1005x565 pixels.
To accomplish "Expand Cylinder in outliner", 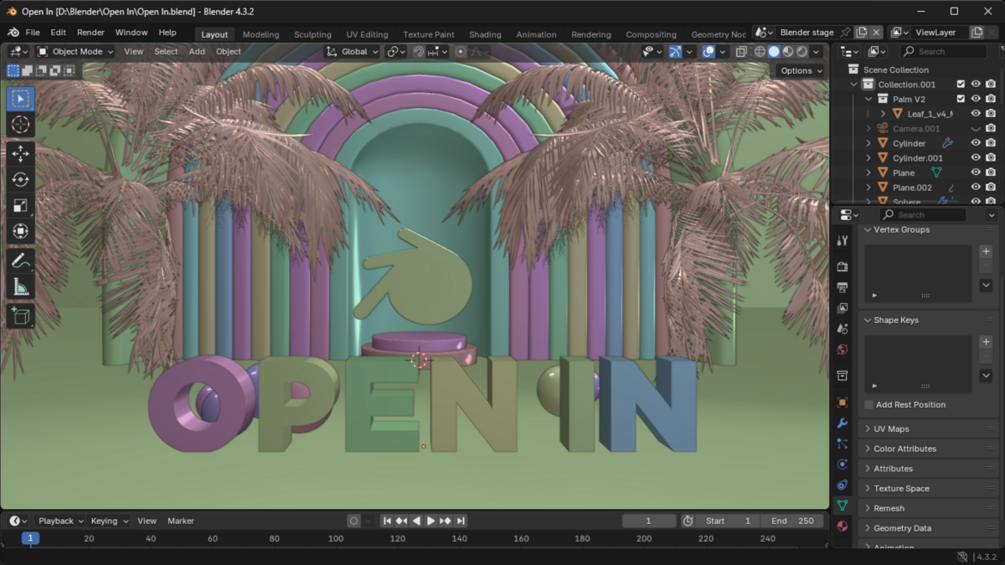I will pos(868,143).
